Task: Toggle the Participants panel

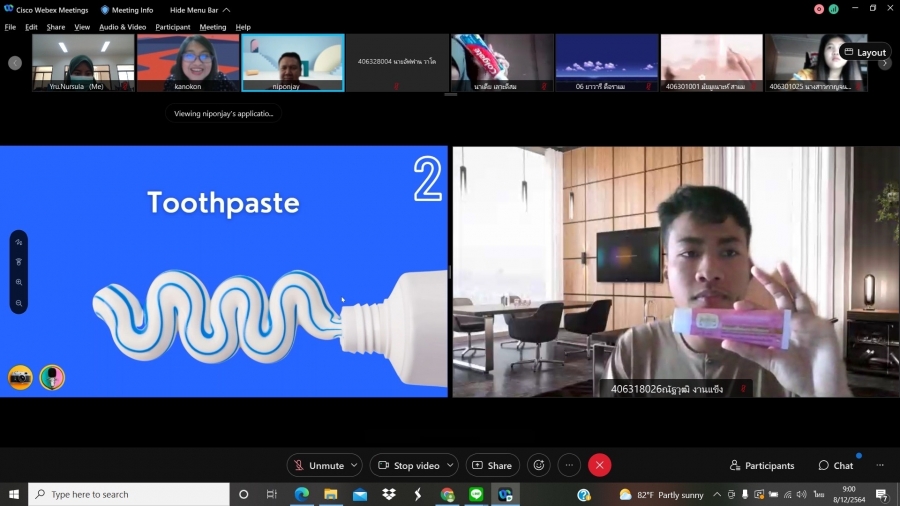Action: pos(762,465)
